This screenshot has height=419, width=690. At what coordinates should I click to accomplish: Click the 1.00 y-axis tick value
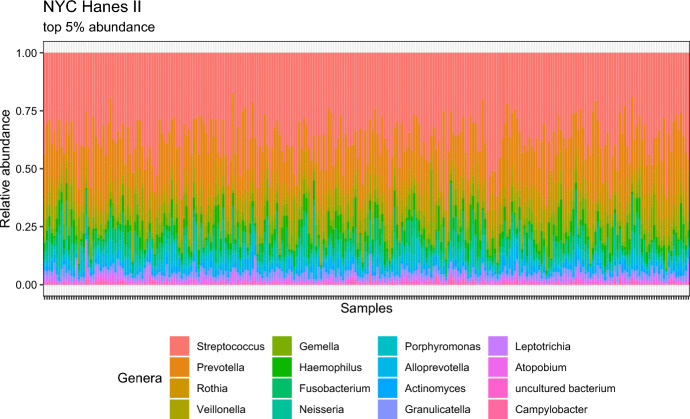pos(26,53)
